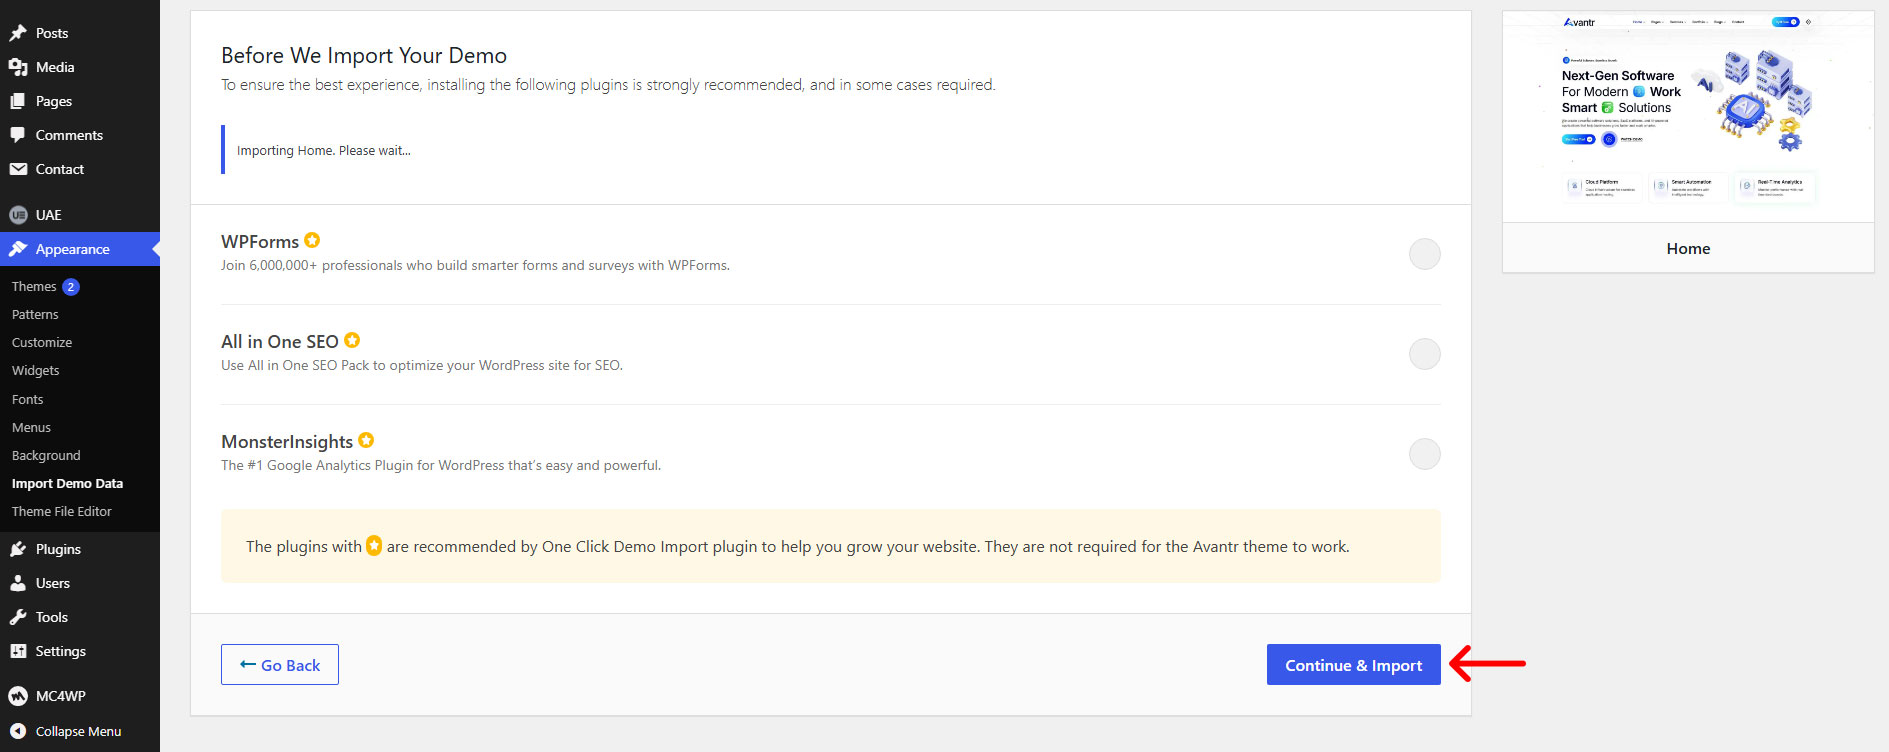Open Media via its sidebar icon
Image resolution: width=1889 pixels, height=752 pixels.
[x=18, y=67]
